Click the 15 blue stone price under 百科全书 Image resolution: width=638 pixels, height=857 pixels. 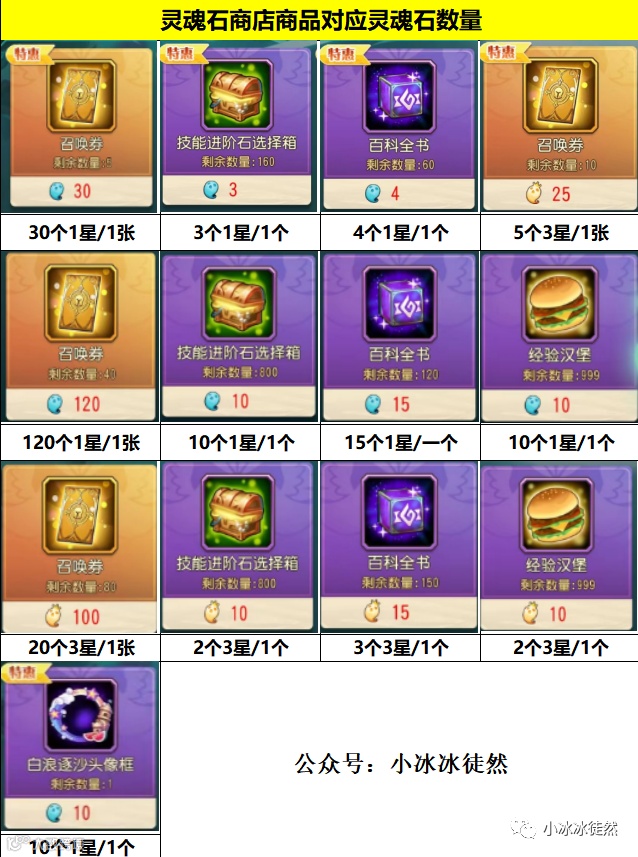(x=399, y=404)
